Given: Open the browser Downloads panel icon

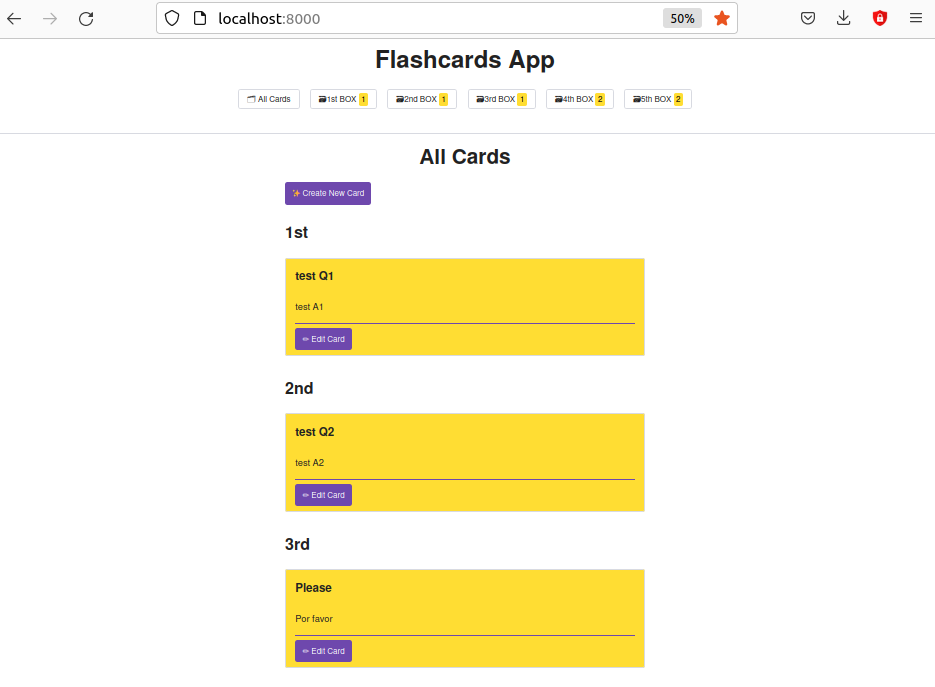Looking at the screenshot, I should tap(843, 18).
